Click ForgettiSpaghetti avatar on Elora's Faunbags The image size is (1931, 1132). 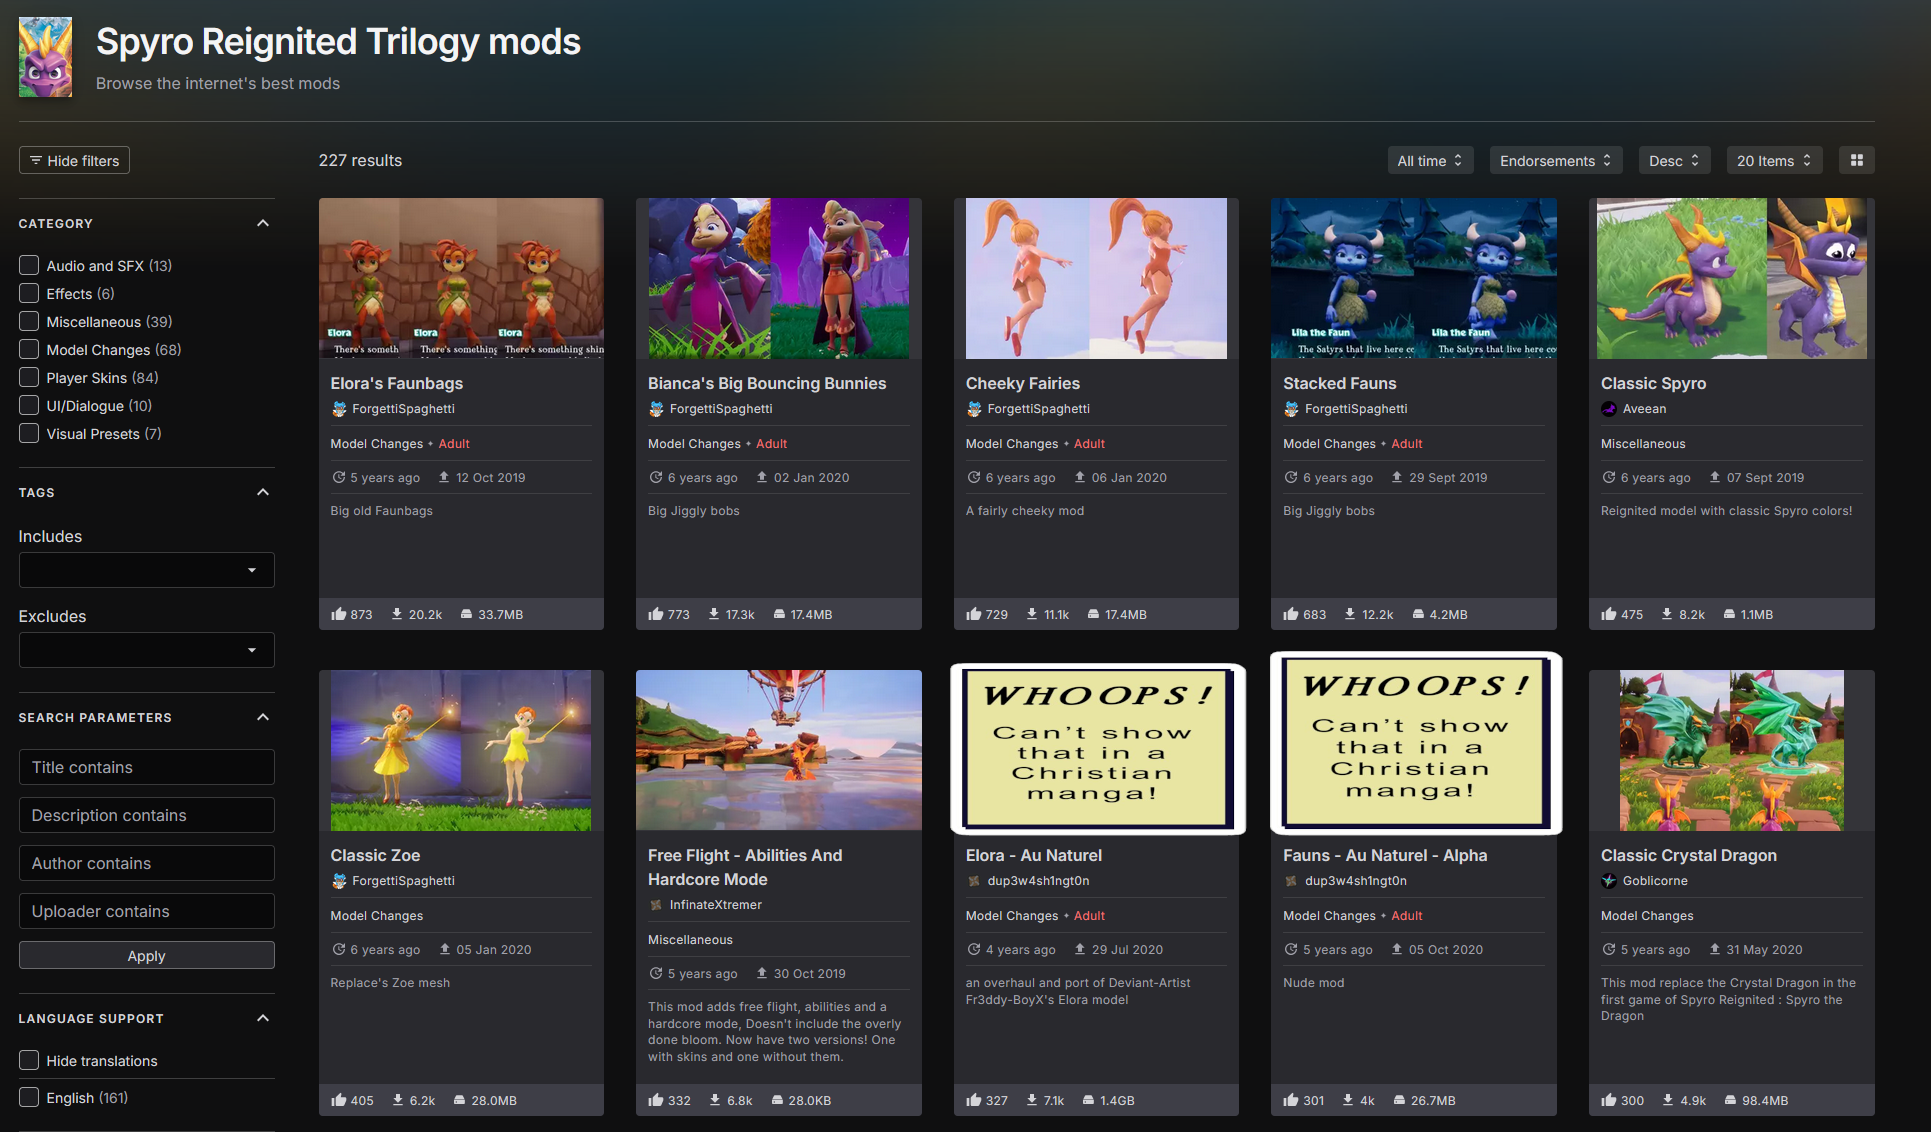[339, 409]
